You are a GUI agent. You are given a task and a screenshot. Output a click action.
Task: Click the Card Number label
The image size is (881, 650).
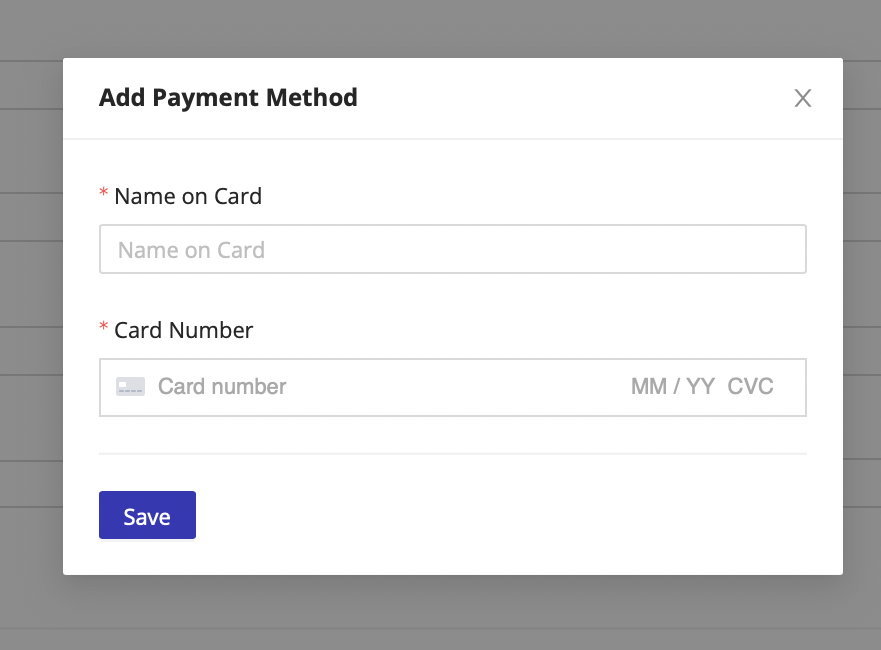[x=184, y=330]
